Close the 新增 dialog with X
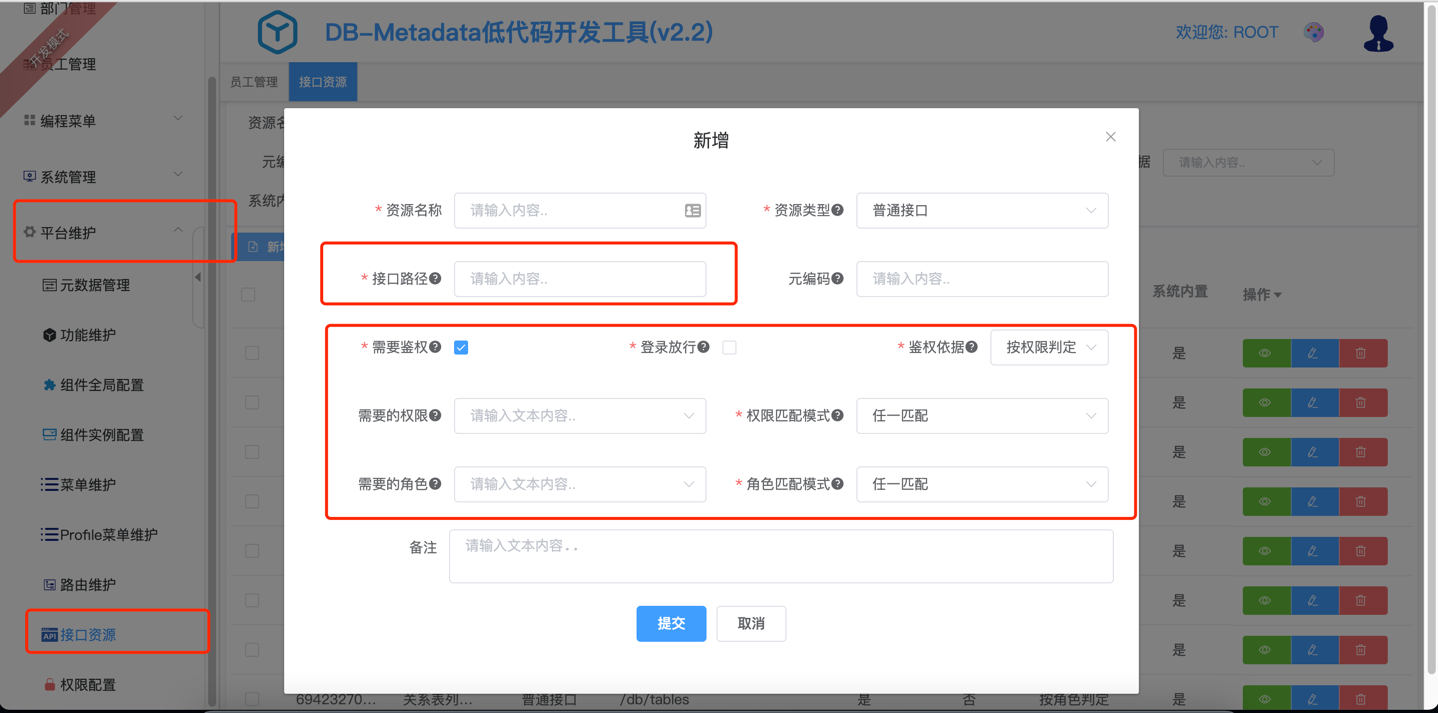Image resolution: width=1438 pixels, height=713 pixels. click(x=1110, y=137)
